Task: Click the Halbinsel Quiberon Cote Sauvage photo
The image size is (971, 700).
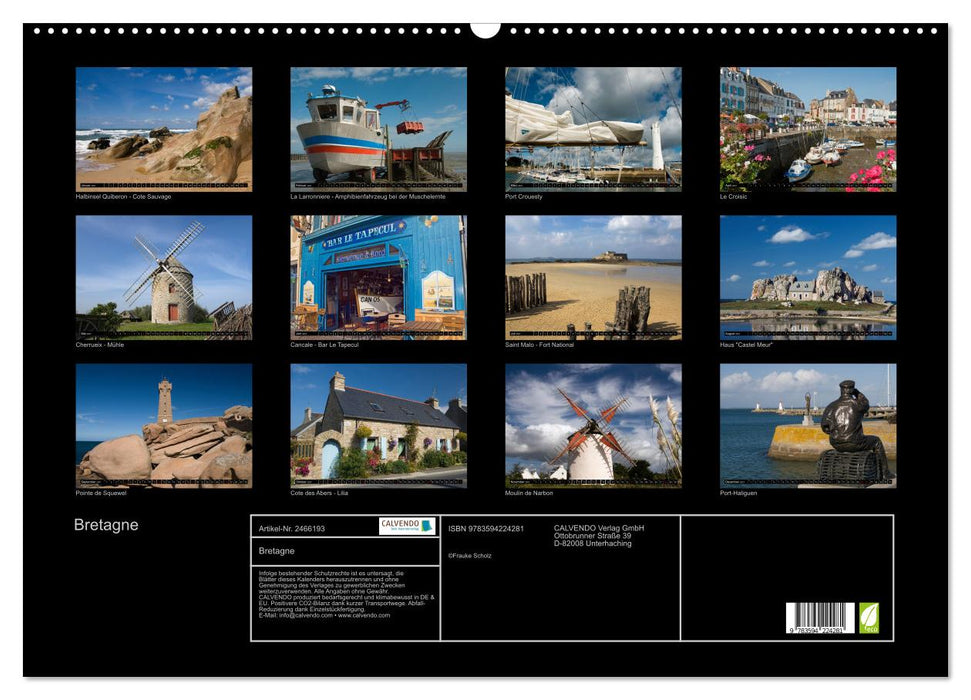Action: pos(163,129)
